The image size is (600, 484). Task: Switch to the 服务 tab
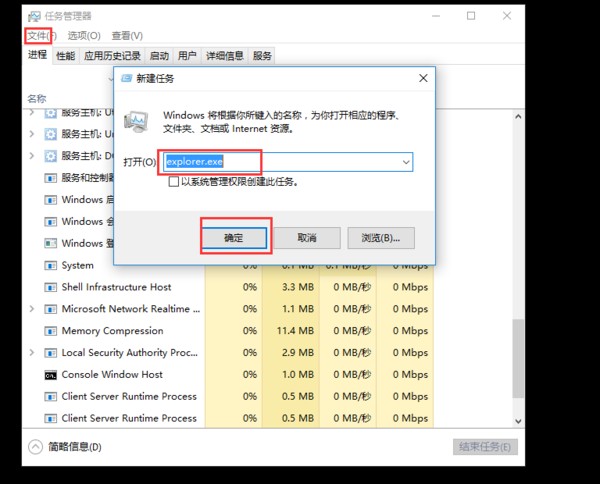point(262,56)
